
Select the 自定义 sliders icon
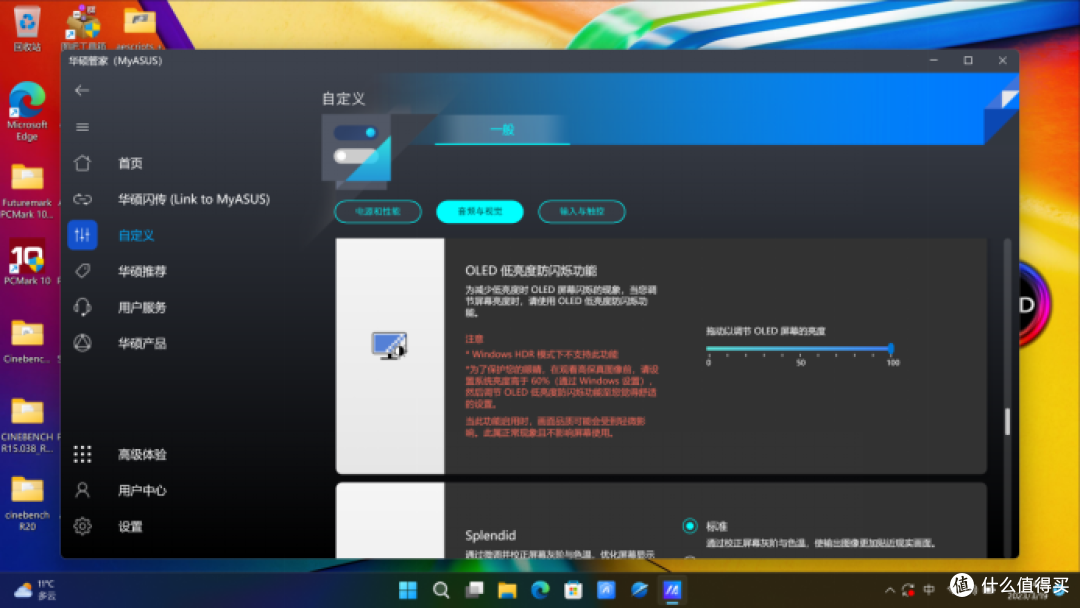pos(82,235)
